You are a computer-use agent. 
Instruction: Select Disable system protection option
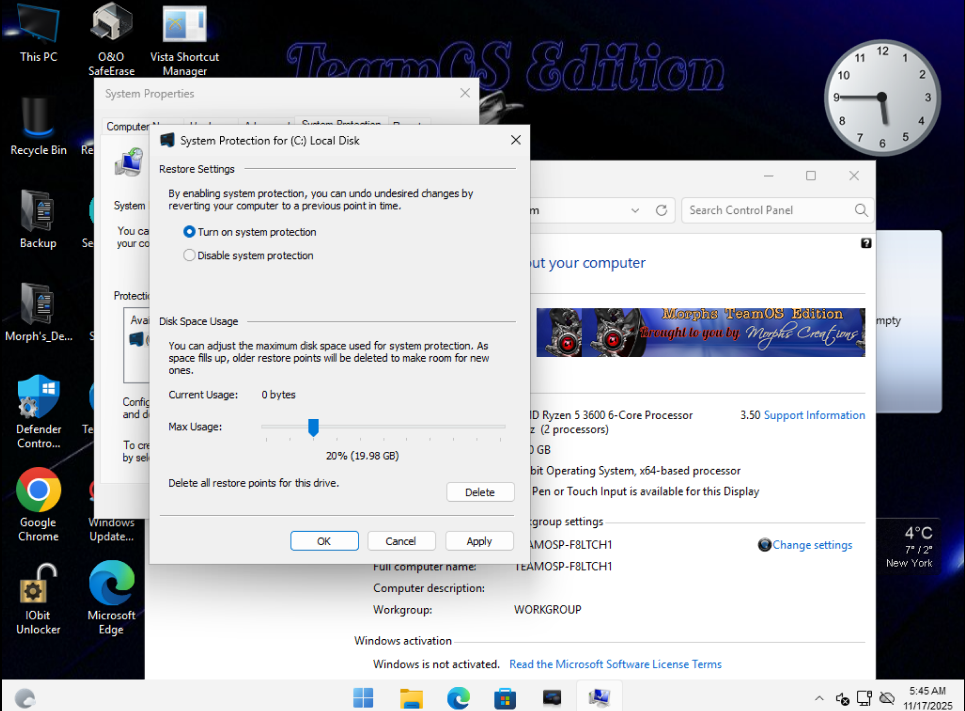point(190,256)
